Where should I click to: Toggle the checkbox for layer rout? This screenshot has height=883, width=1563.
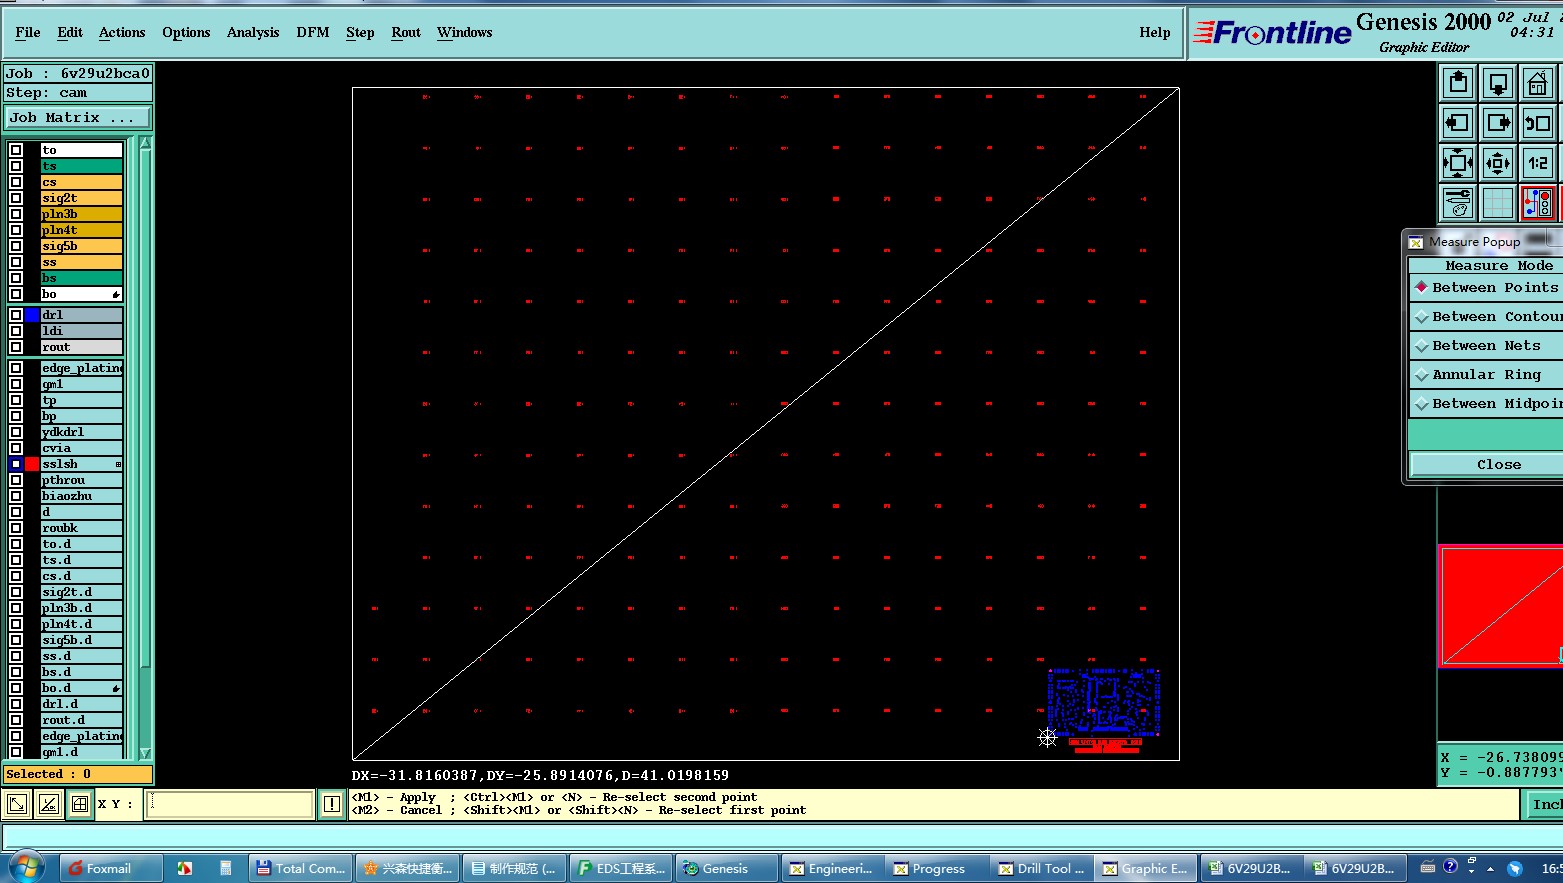(16, 347)
